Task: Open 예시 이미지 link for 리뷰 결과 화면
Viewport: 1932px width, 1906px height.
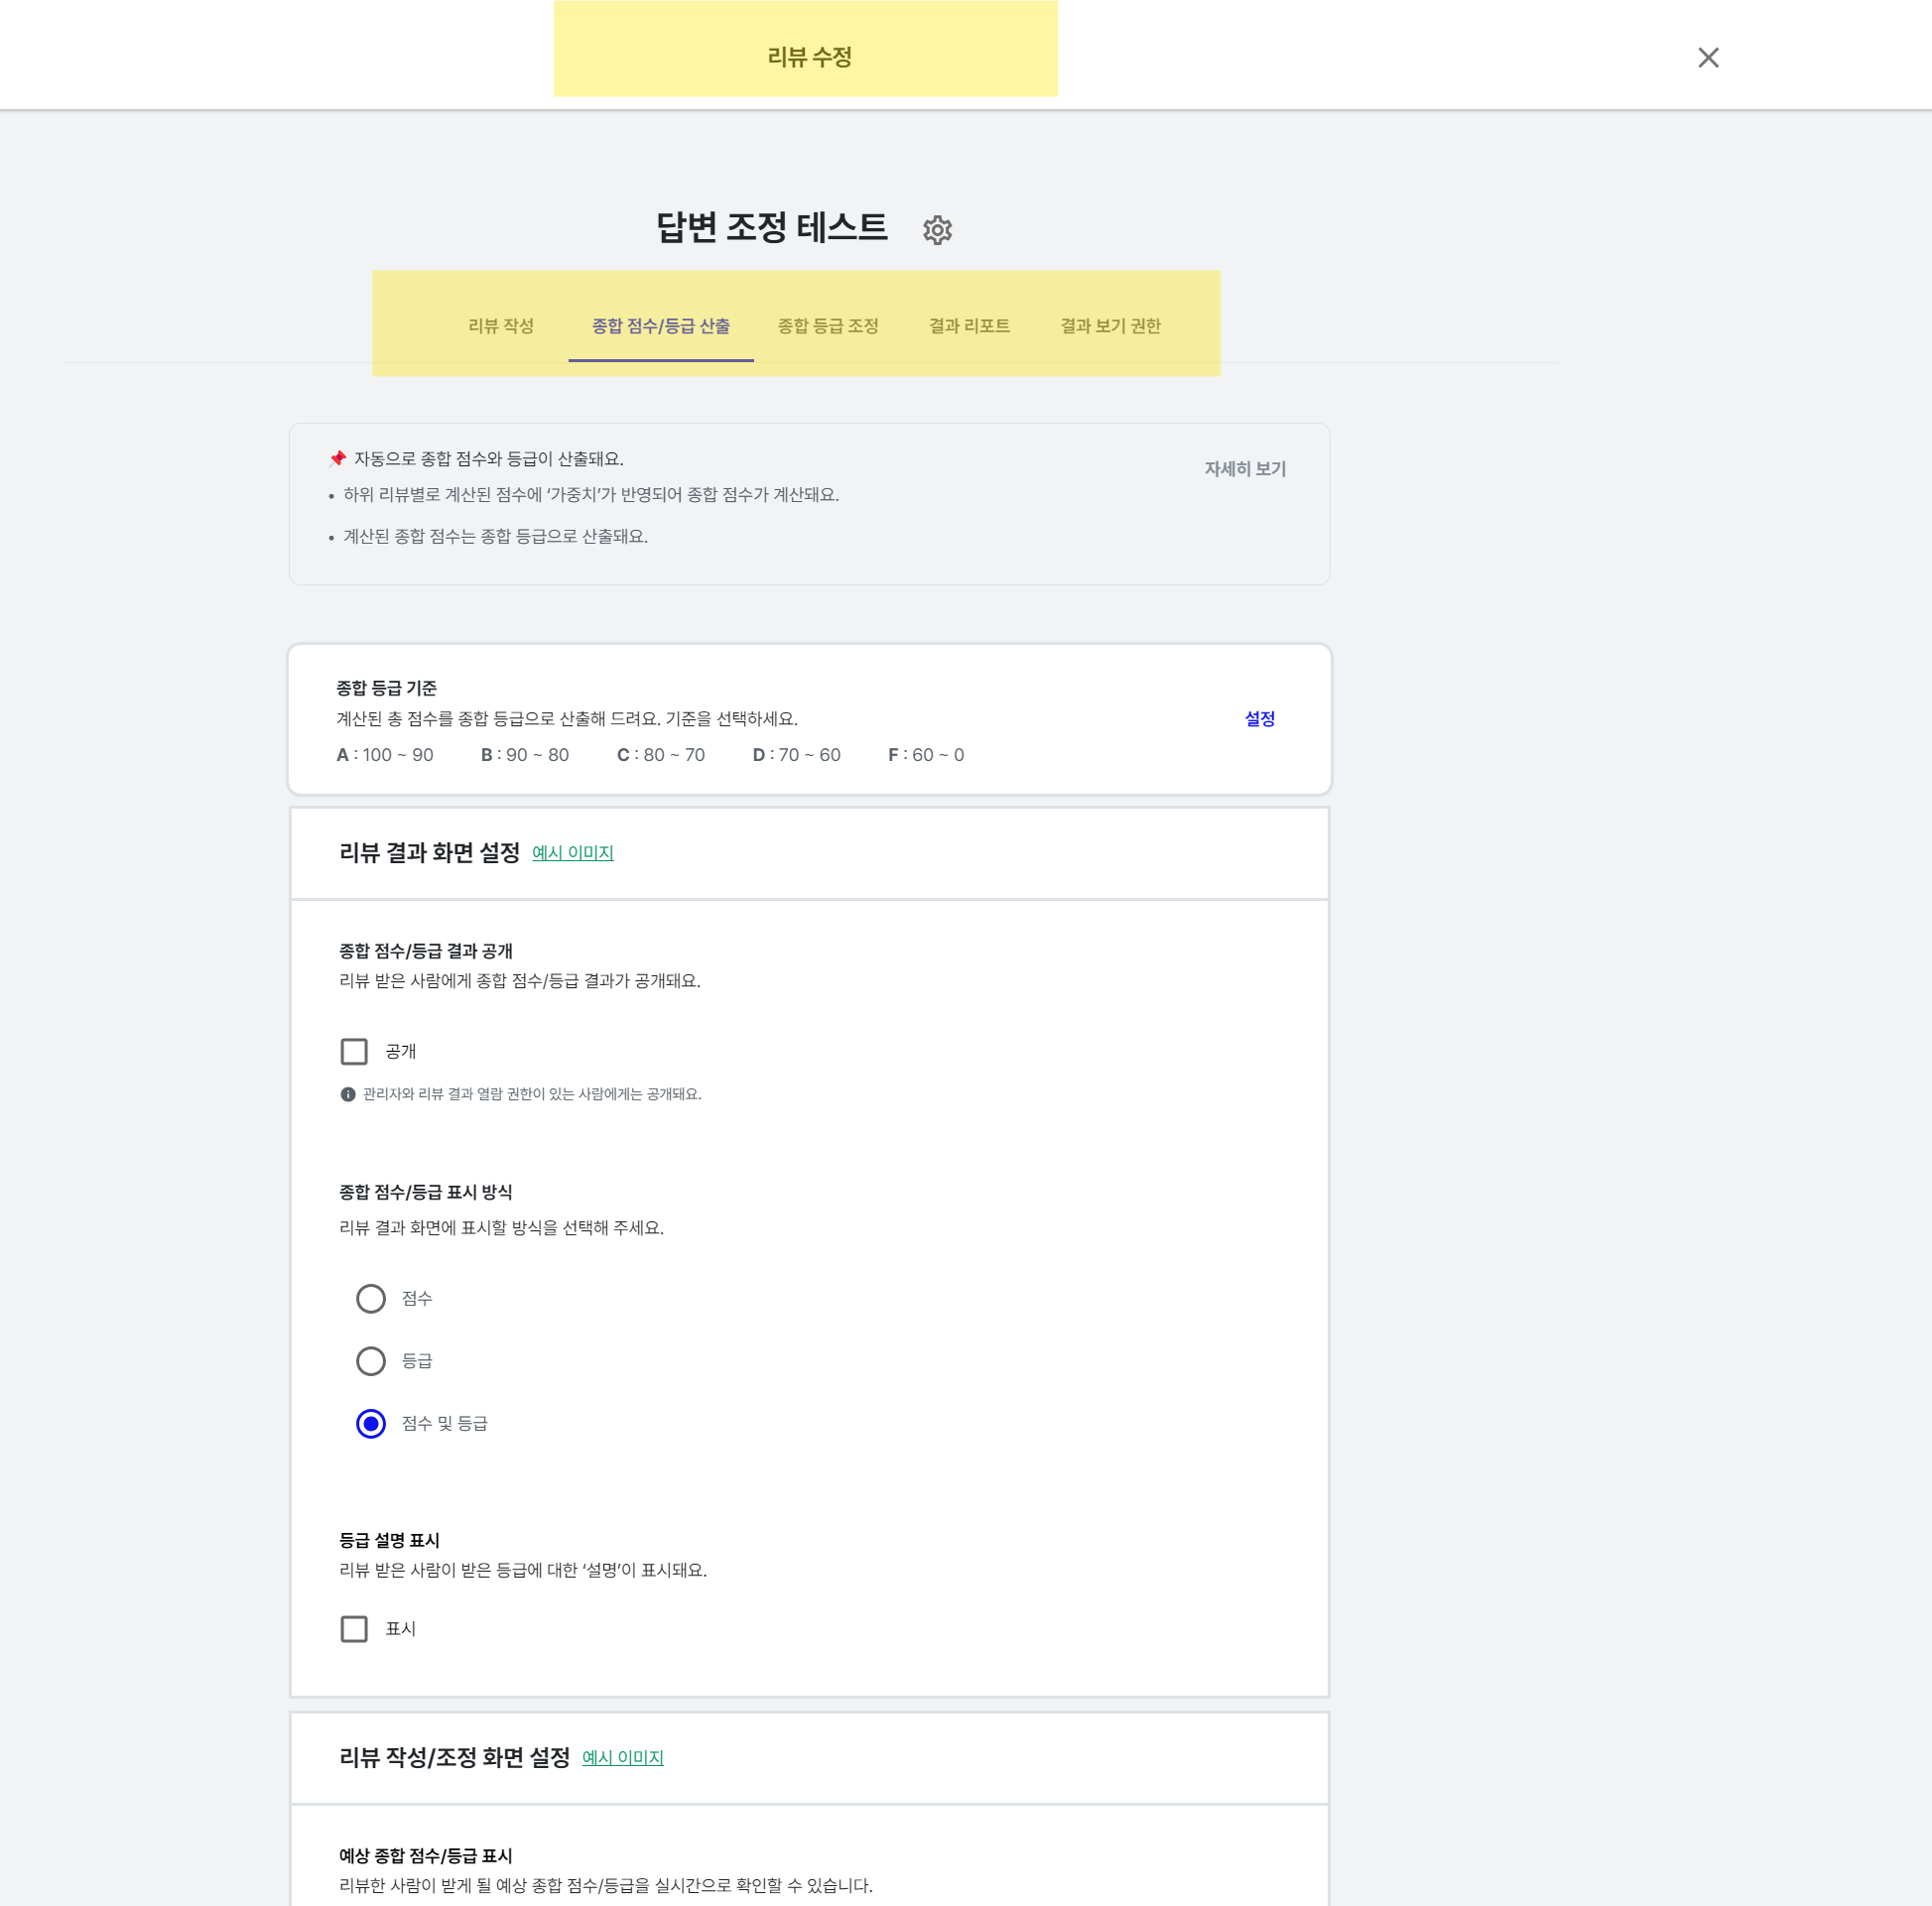Action: (572, 853)
